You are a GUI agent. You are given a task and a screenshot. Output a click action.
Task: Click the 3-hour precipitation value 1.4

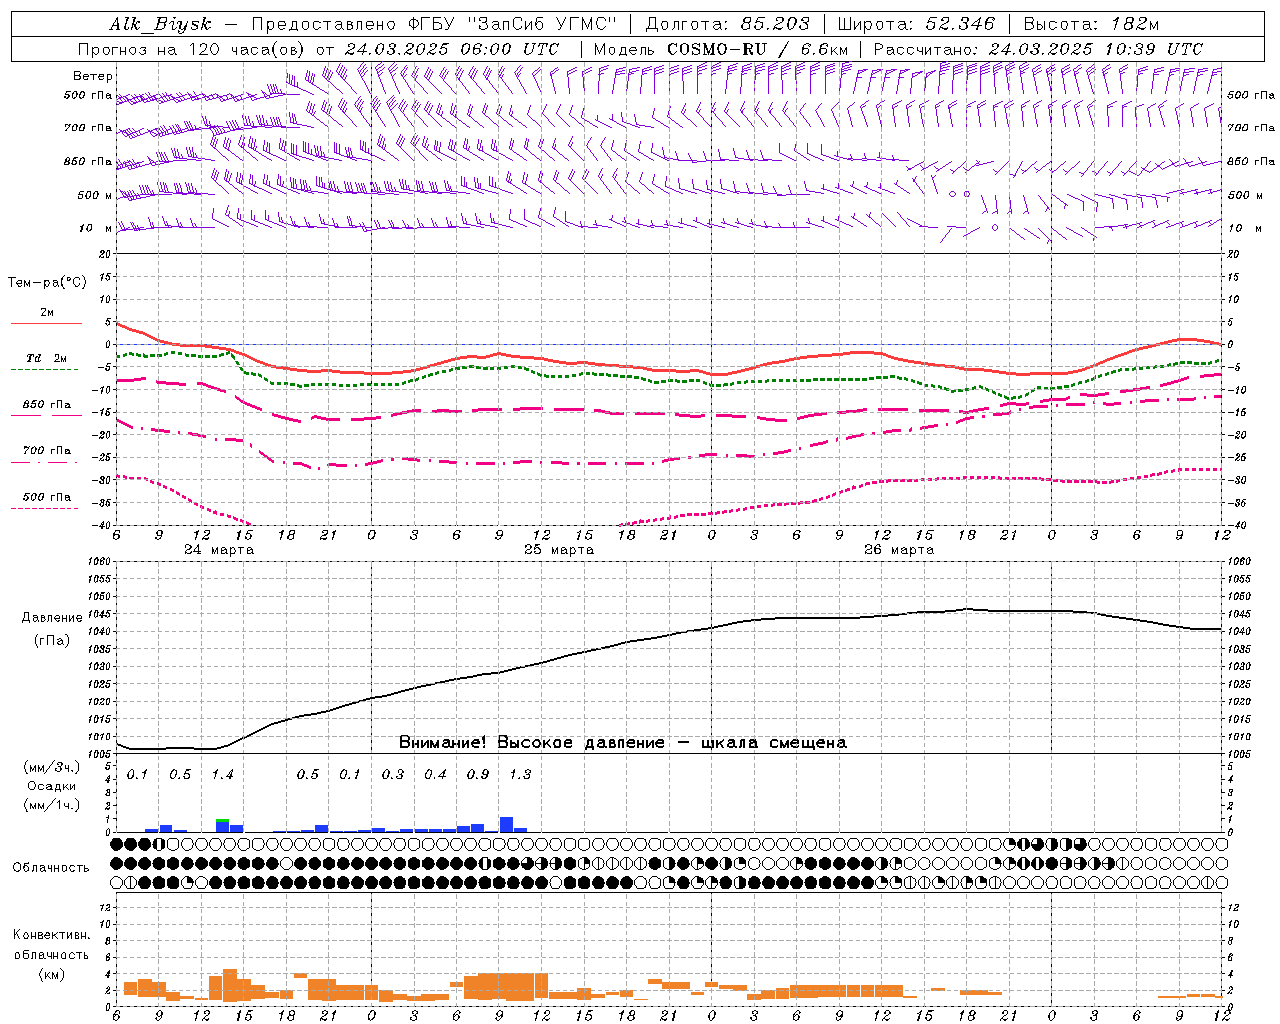(x=222, y=775)
